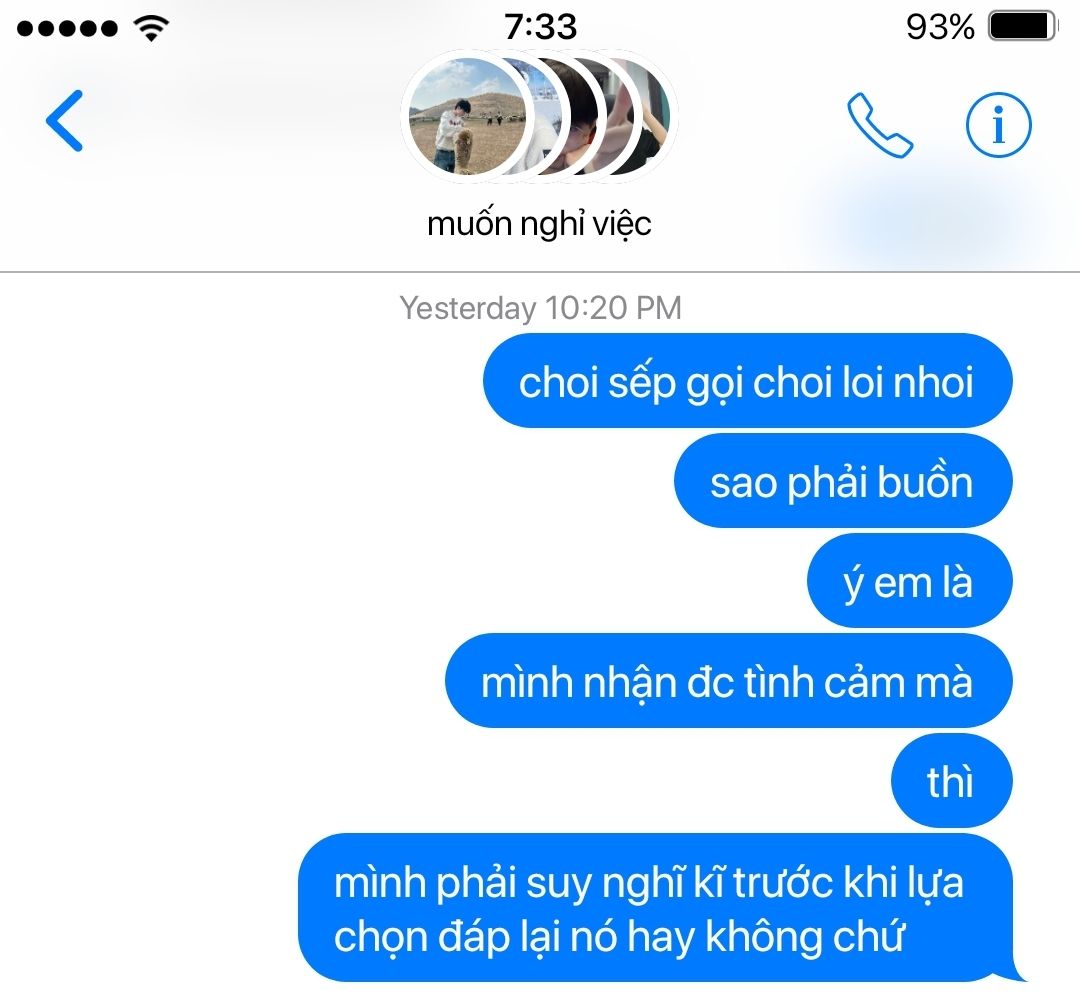Image resolution: width=1080 pixels, height=1000 pixels.
Task: Tap the 7:33 clock in the status bar
Action: pos(540,27)
